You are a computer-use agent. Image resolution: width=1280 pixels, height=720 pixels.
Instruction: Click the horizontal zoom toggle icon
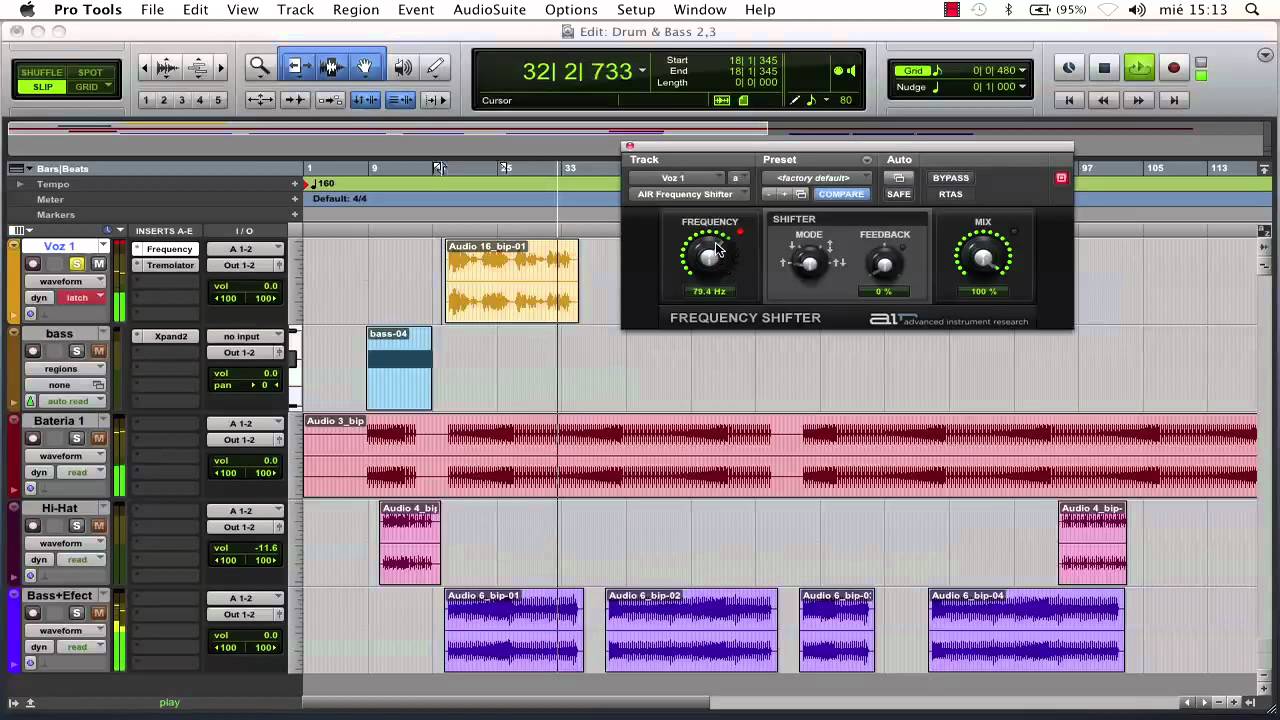260,100
